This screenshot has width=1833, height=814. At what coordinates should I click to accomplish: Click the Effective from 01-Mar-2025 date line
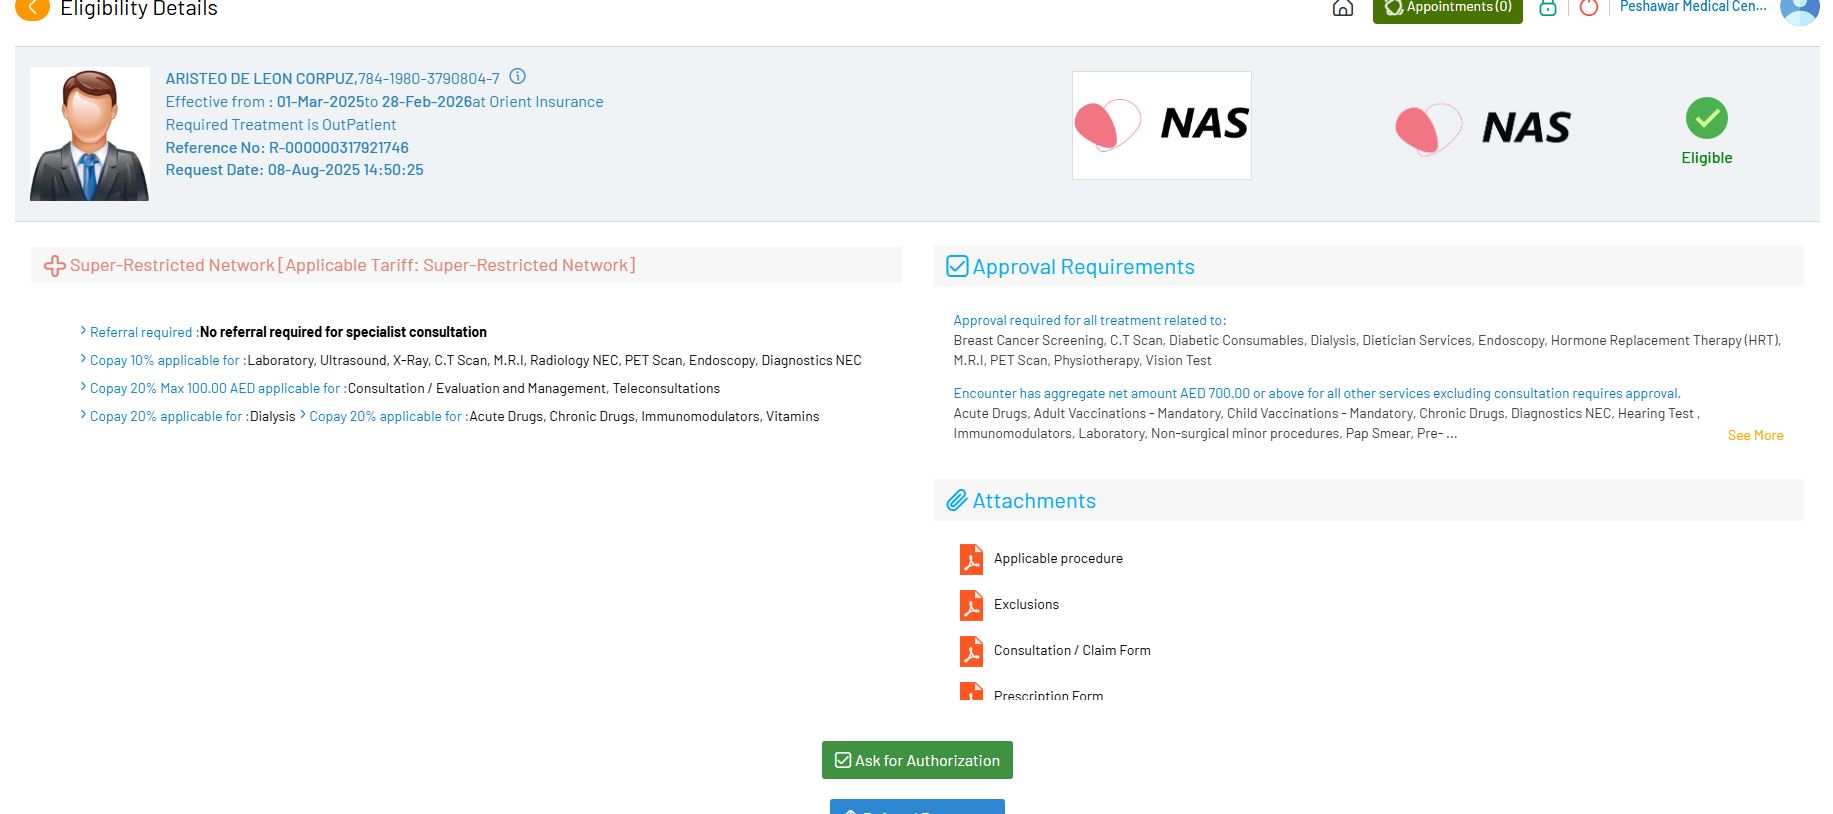click(x=384, y=102)
